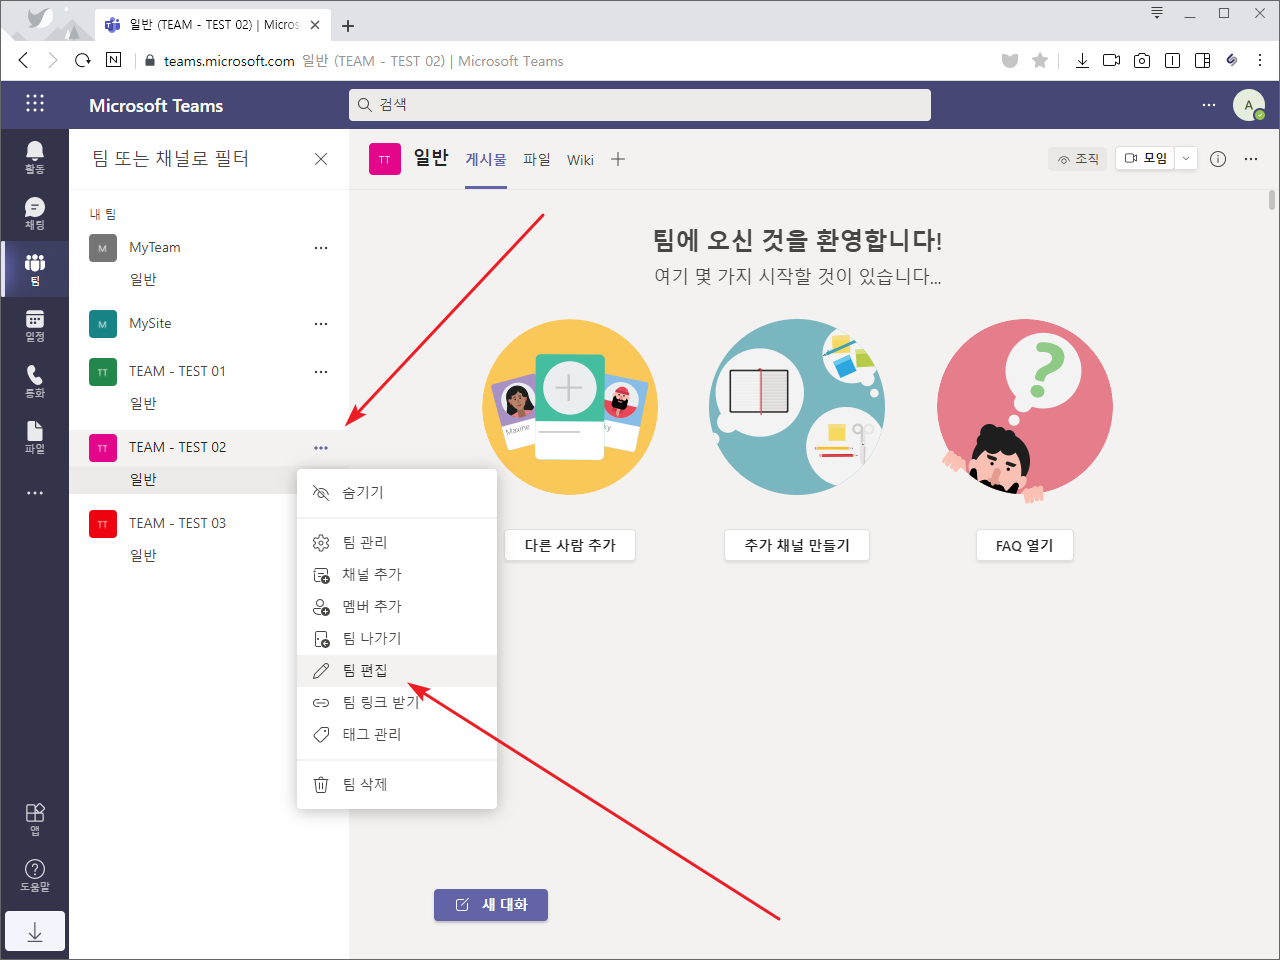The image size is (1280, 960).
Task: Open the Help (도움말) icon
Action: [x=35, y=875]
